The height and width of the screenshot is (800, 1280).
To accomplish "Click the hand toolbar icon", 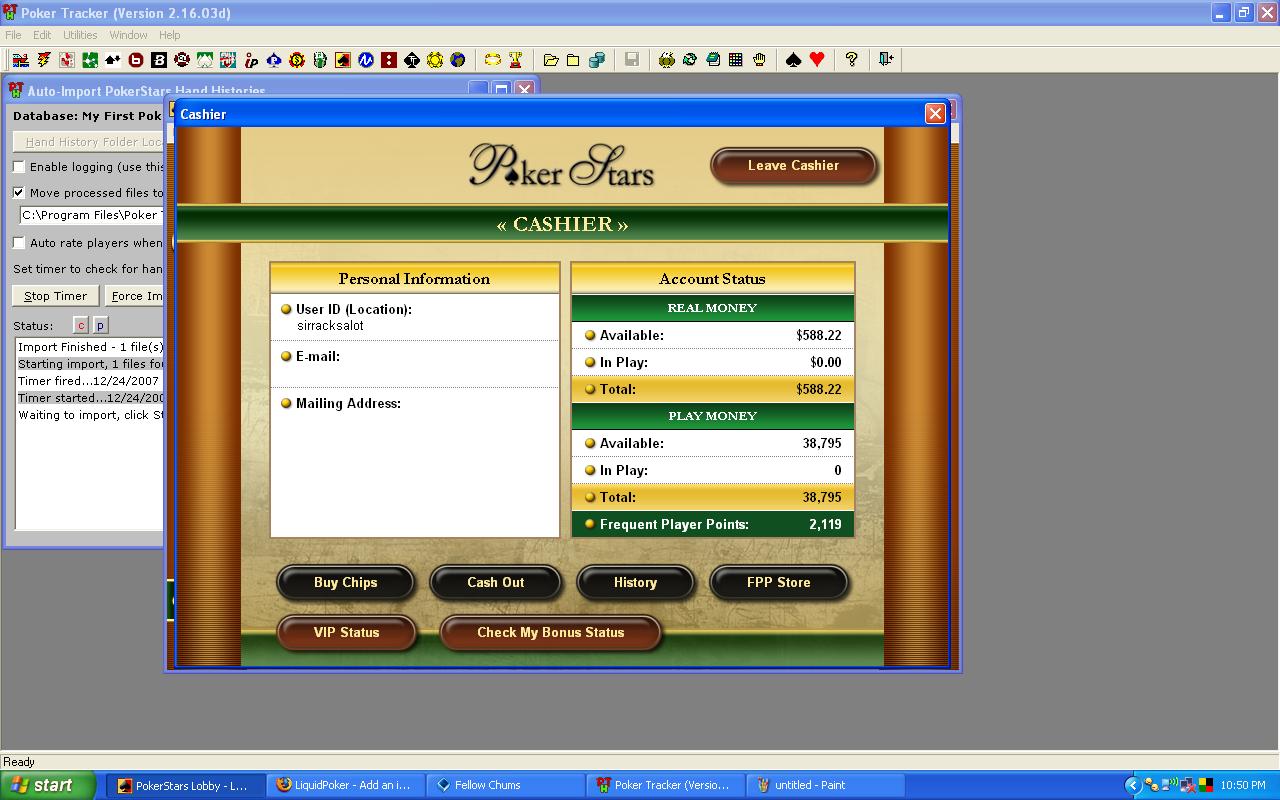I will point(759,60).
